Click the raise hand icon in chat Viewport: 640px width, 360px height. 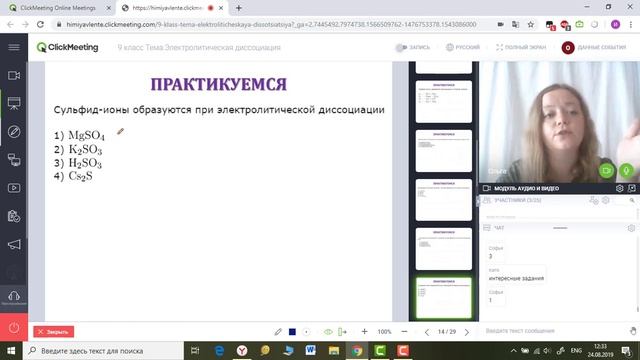click(633, 331)
